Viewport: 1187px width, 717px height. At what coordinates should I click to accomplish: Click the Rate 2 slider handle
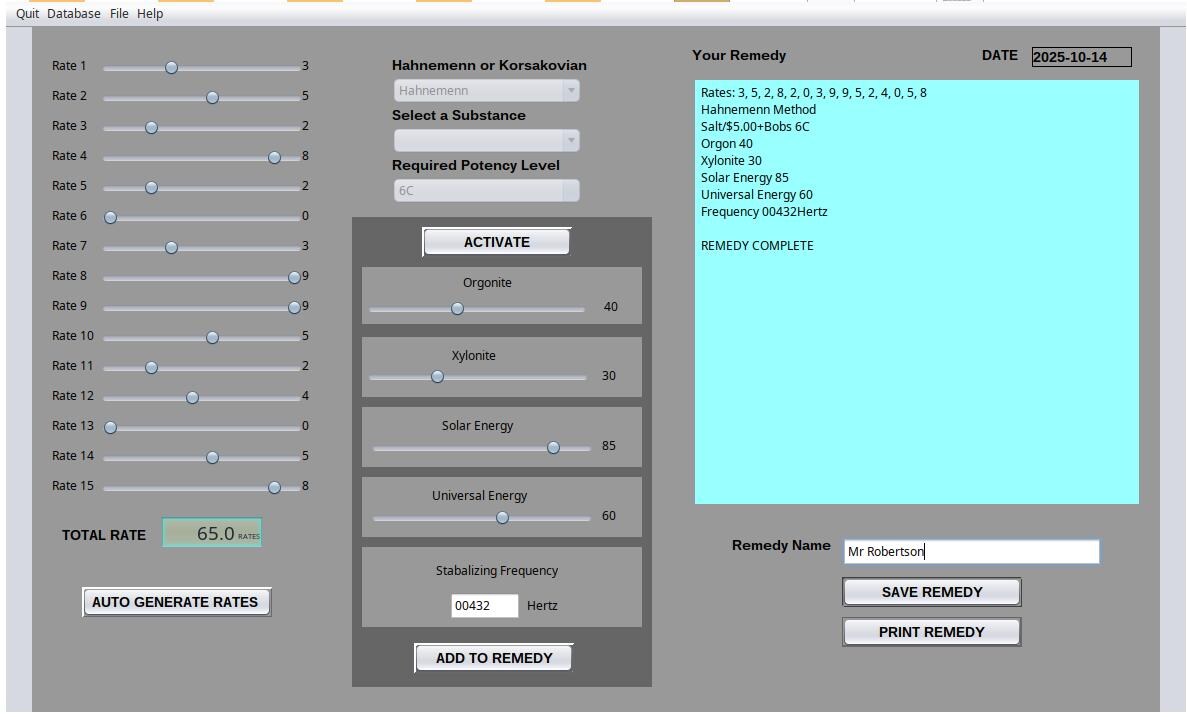(x=213, y=98)
